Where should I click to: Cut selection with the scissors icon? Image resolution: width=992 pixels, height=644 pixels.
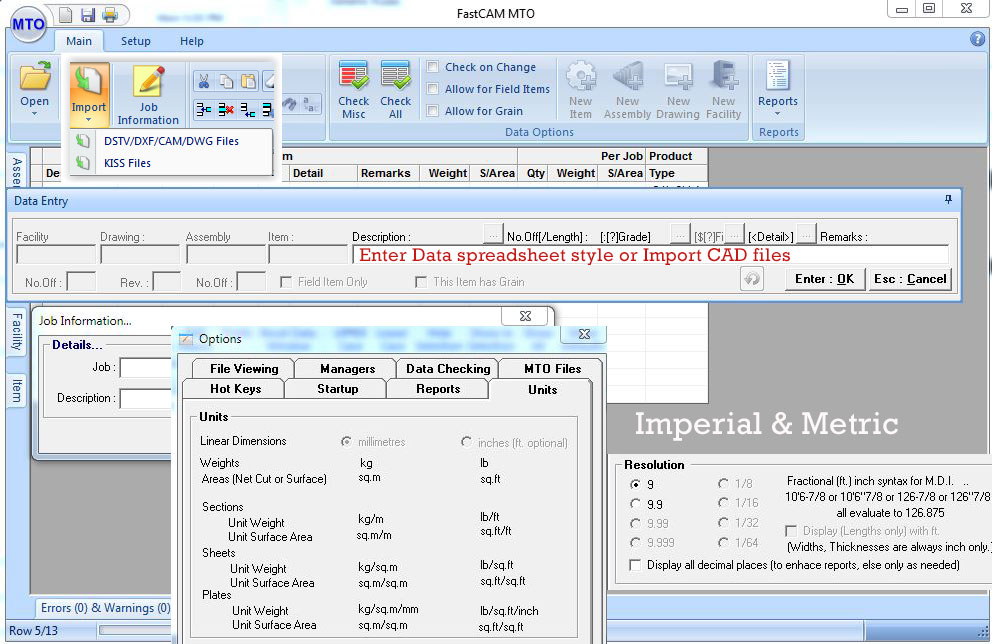click(x=204, y=82)
